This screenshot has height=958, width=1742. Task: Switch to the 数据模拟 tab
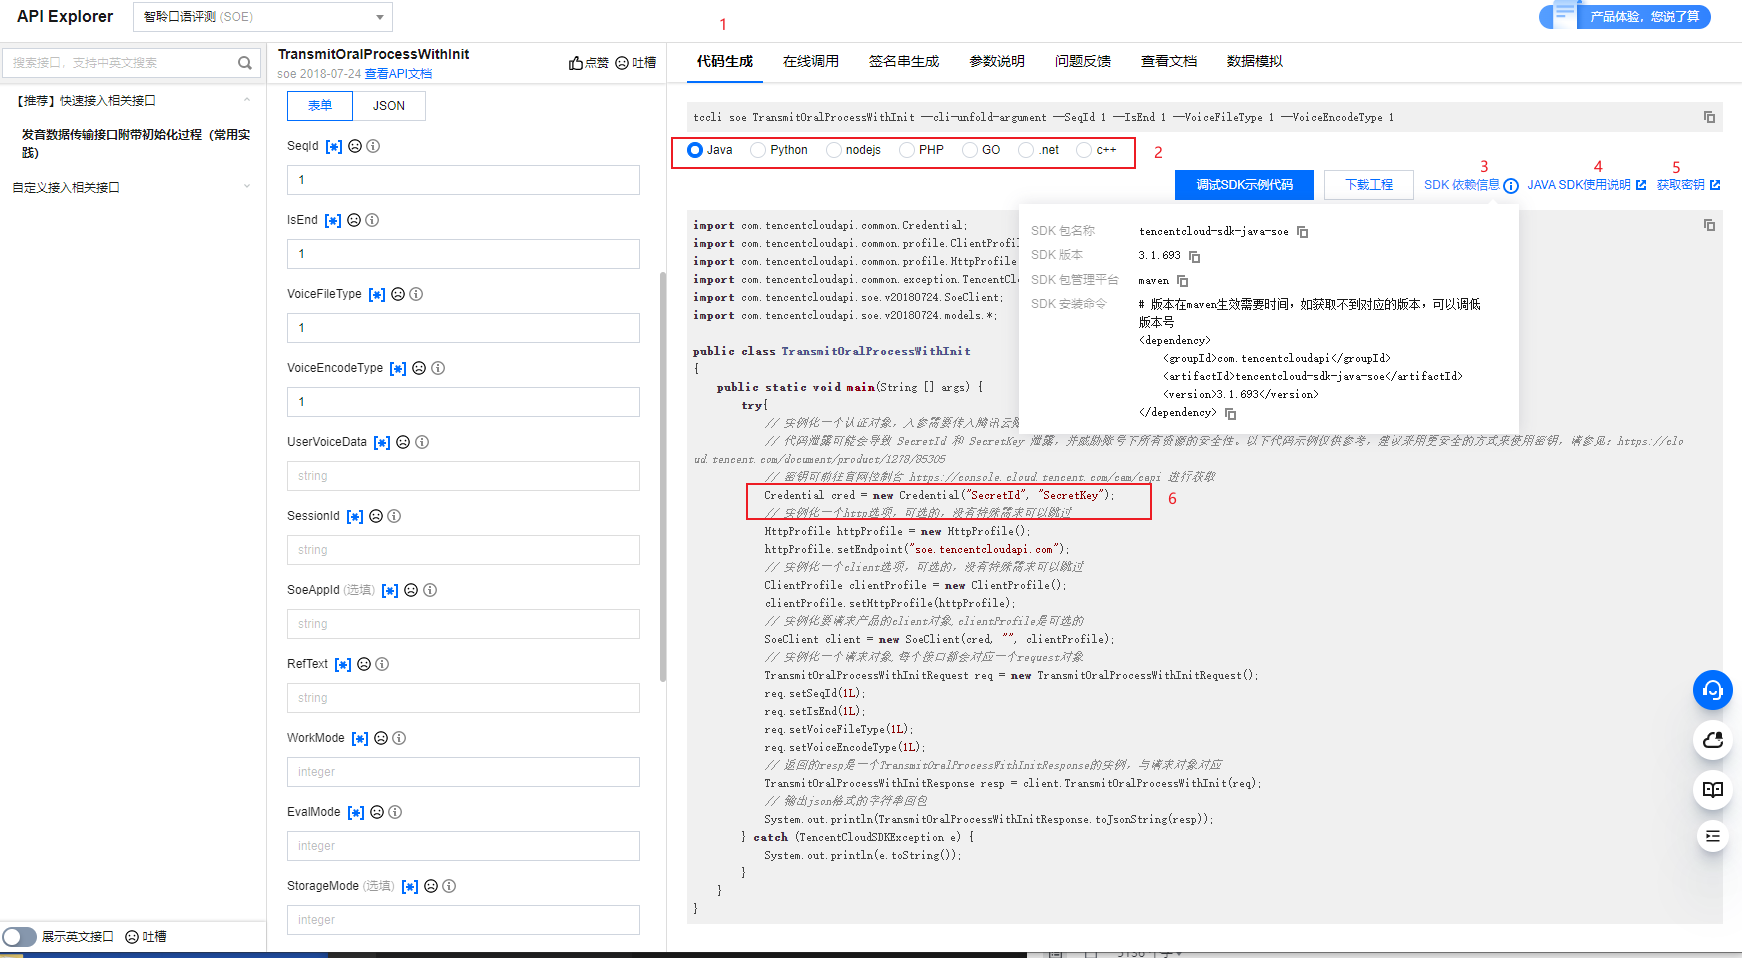(x=1255, y=61)
